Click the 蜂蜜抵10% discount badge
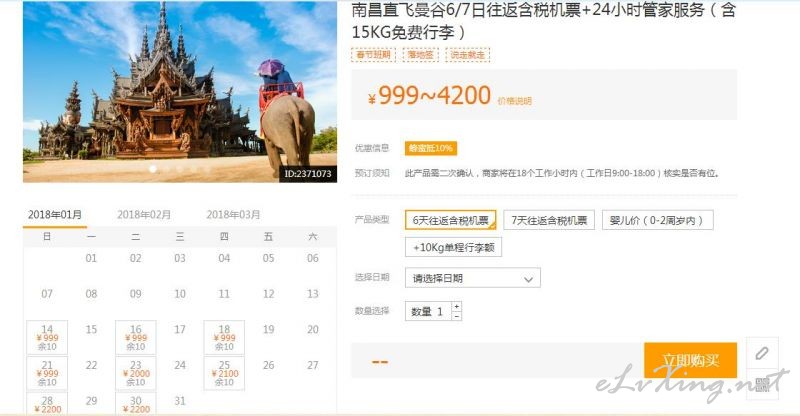The width and height of the screenshot is (800, 416). click(431, 148)
